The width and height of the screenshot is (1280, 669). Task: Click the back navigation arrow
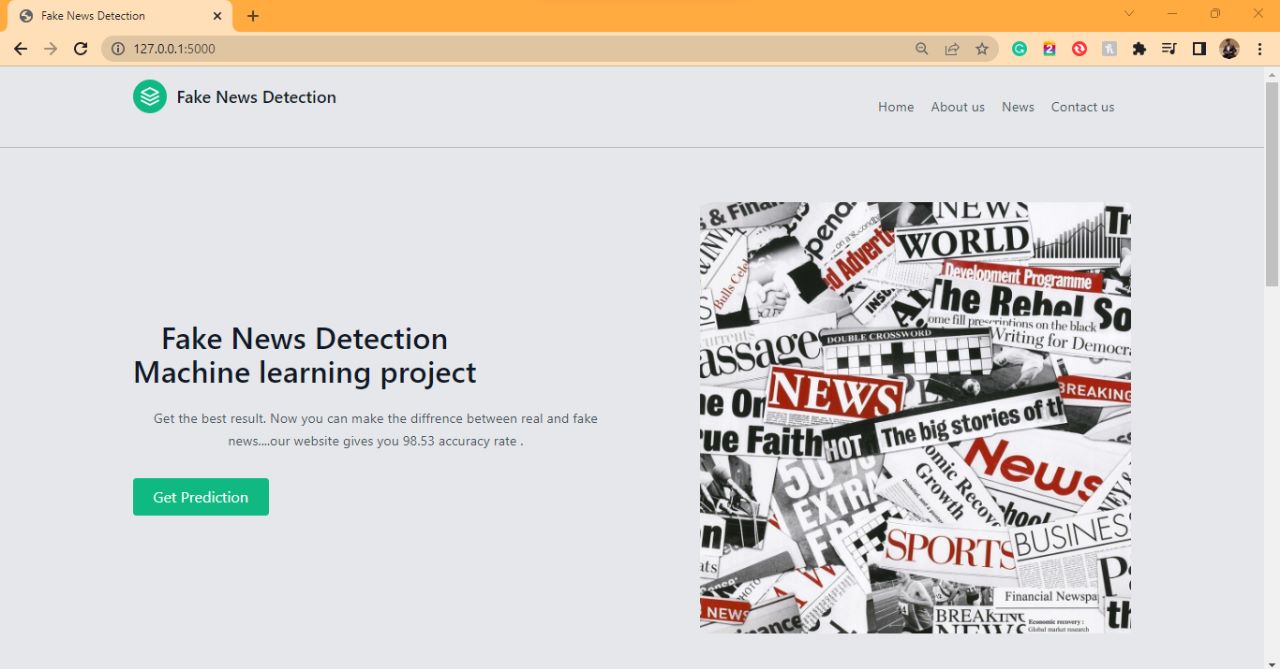pos(20,48)
